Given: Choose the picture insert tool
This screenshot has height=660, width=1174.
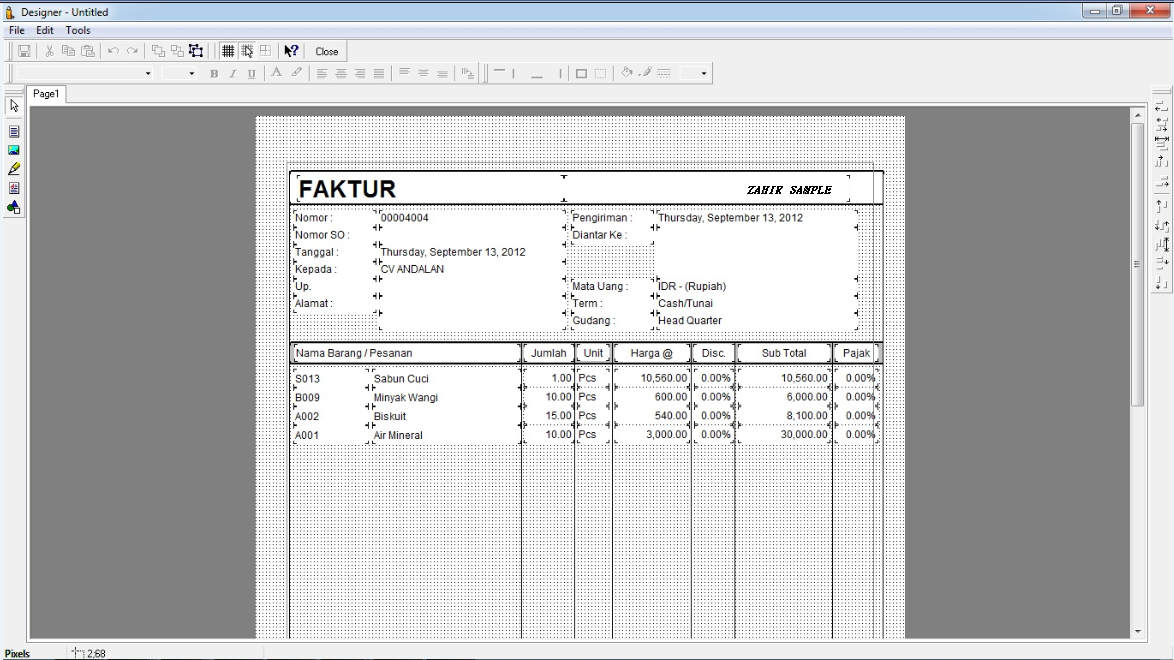Looking at the screenshot, I should (x=14, y=150).
